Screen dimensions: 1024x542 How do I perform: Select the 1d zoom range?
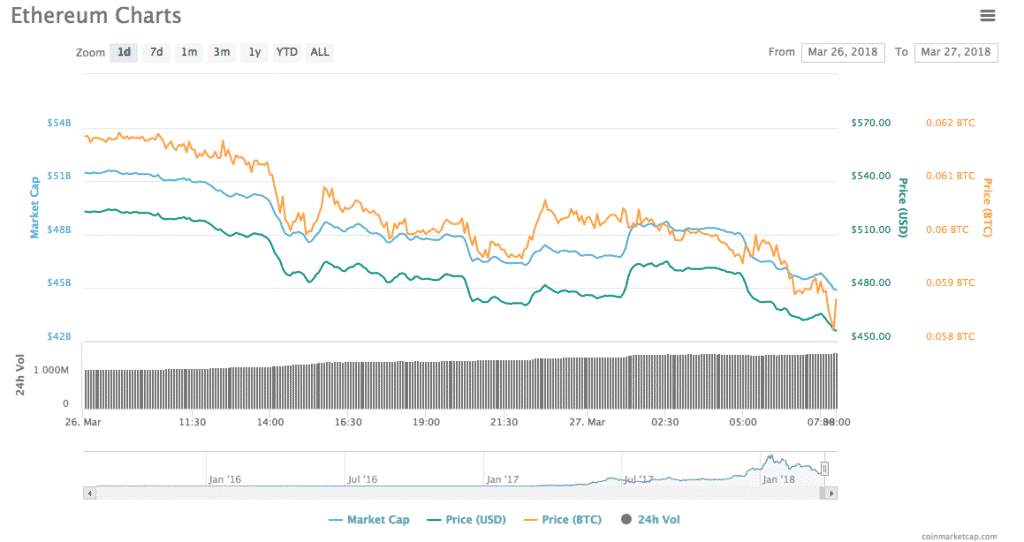click(124, 52)
